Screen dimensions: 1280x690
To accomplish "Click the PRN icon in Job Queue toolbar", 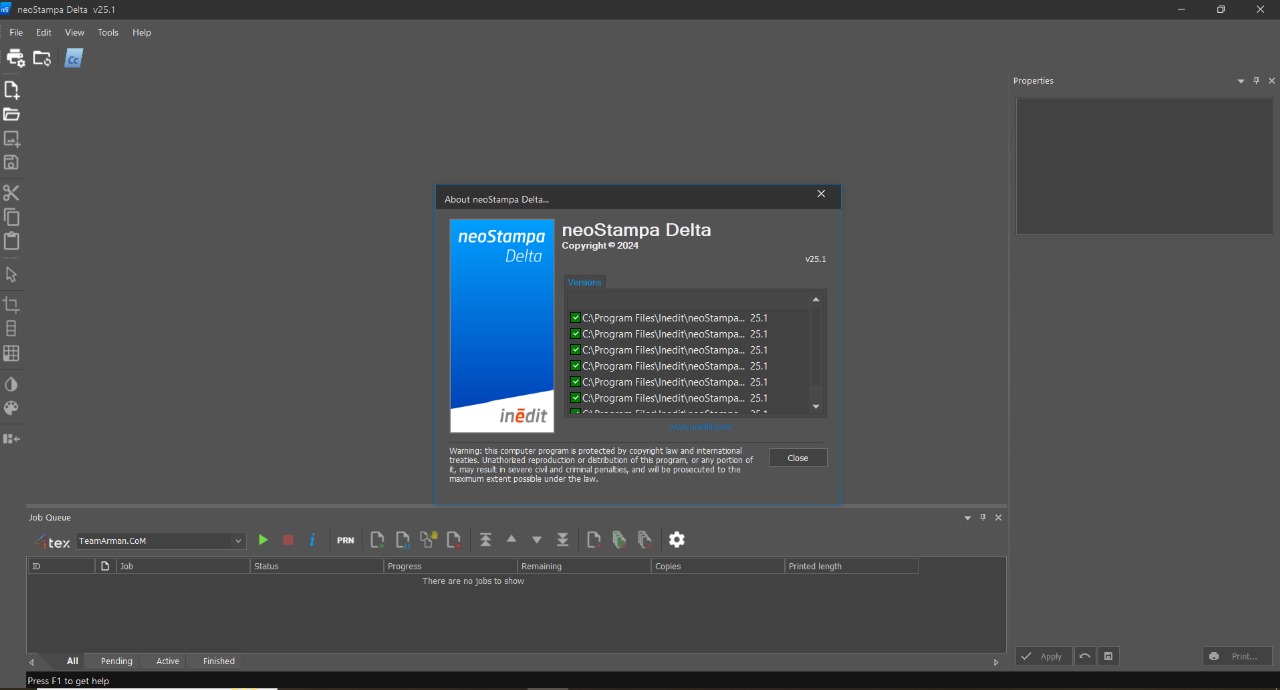I will (345, 540).
